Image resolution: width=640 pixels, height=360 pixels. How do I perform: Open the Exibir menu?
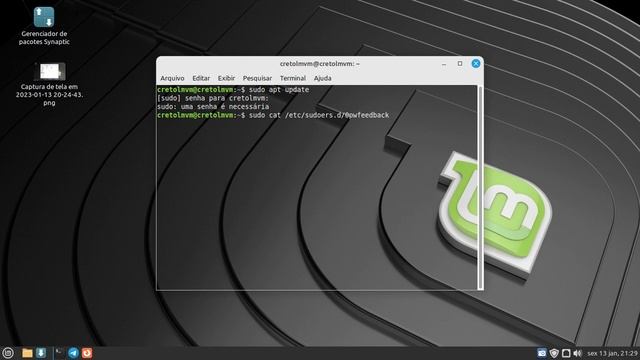[226, 78]
